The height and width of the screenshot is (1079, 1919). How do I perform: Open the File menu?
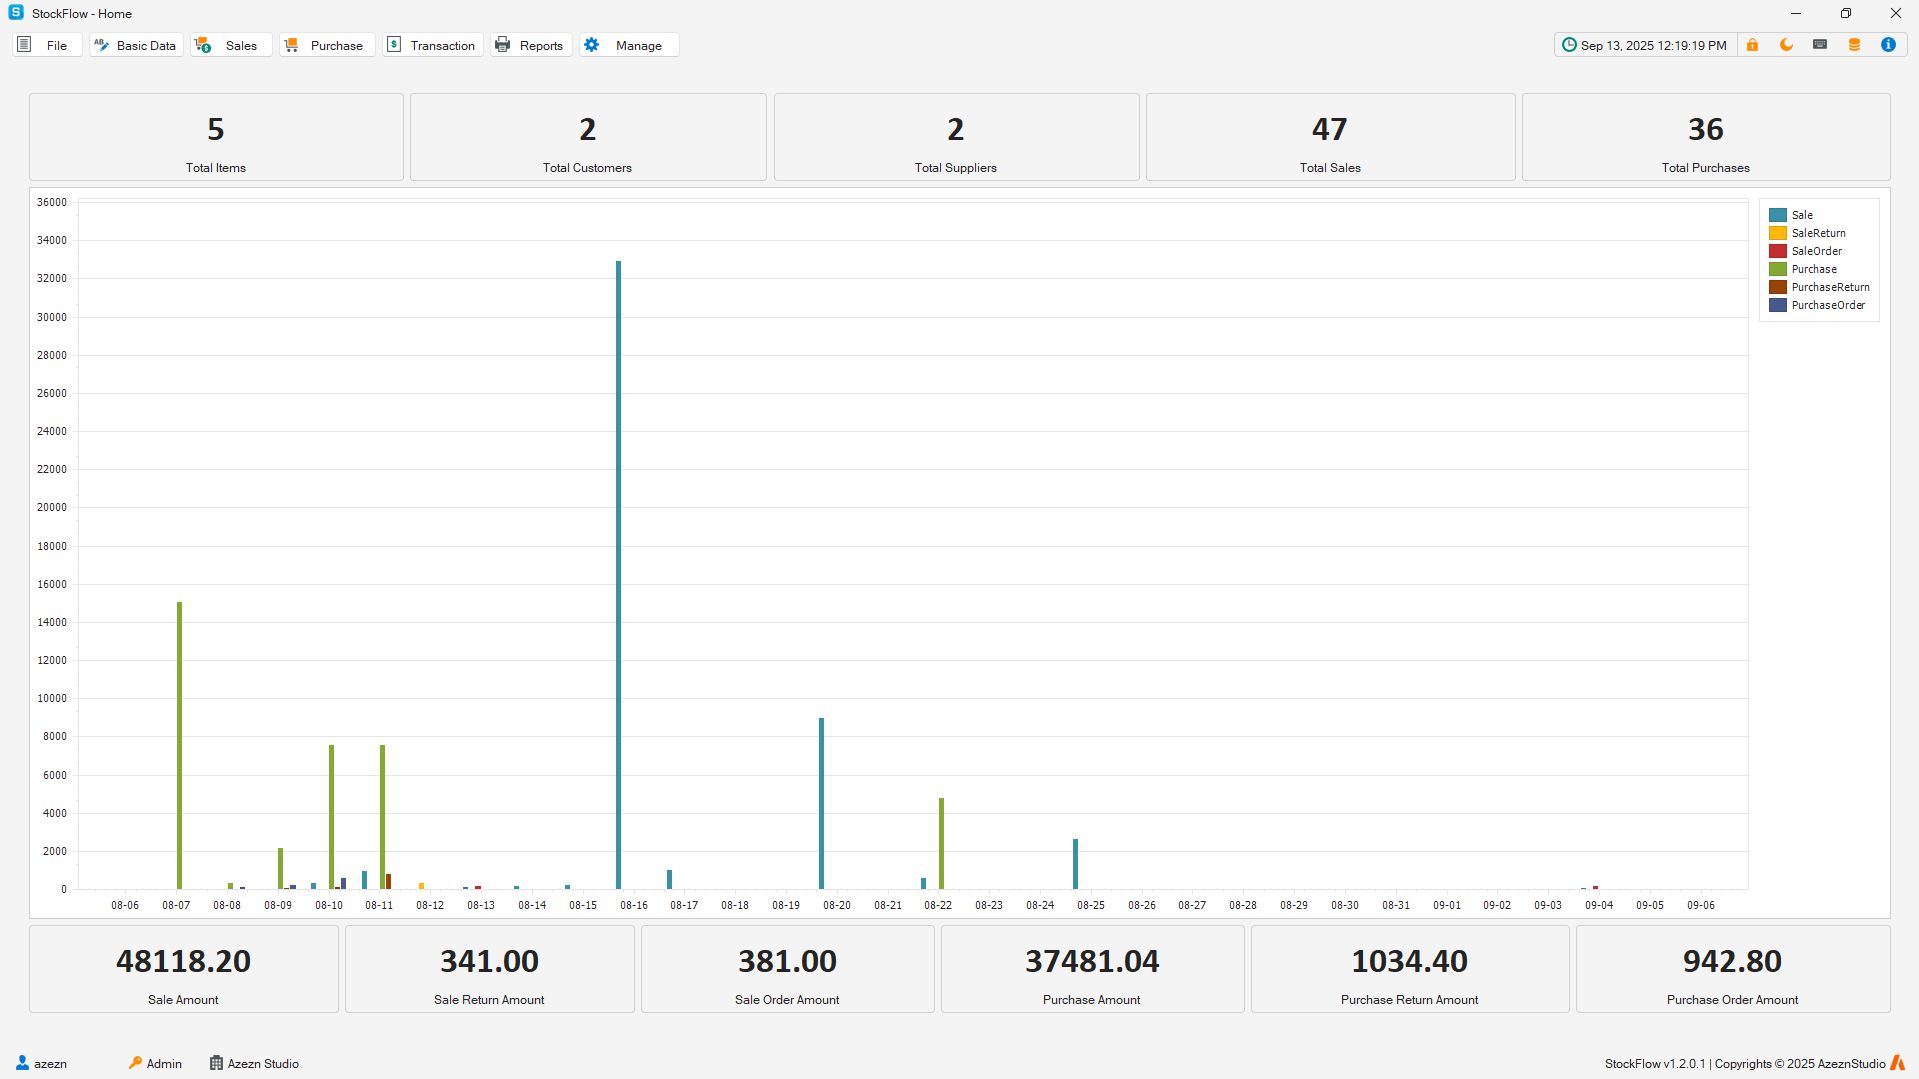click(46, 45)
